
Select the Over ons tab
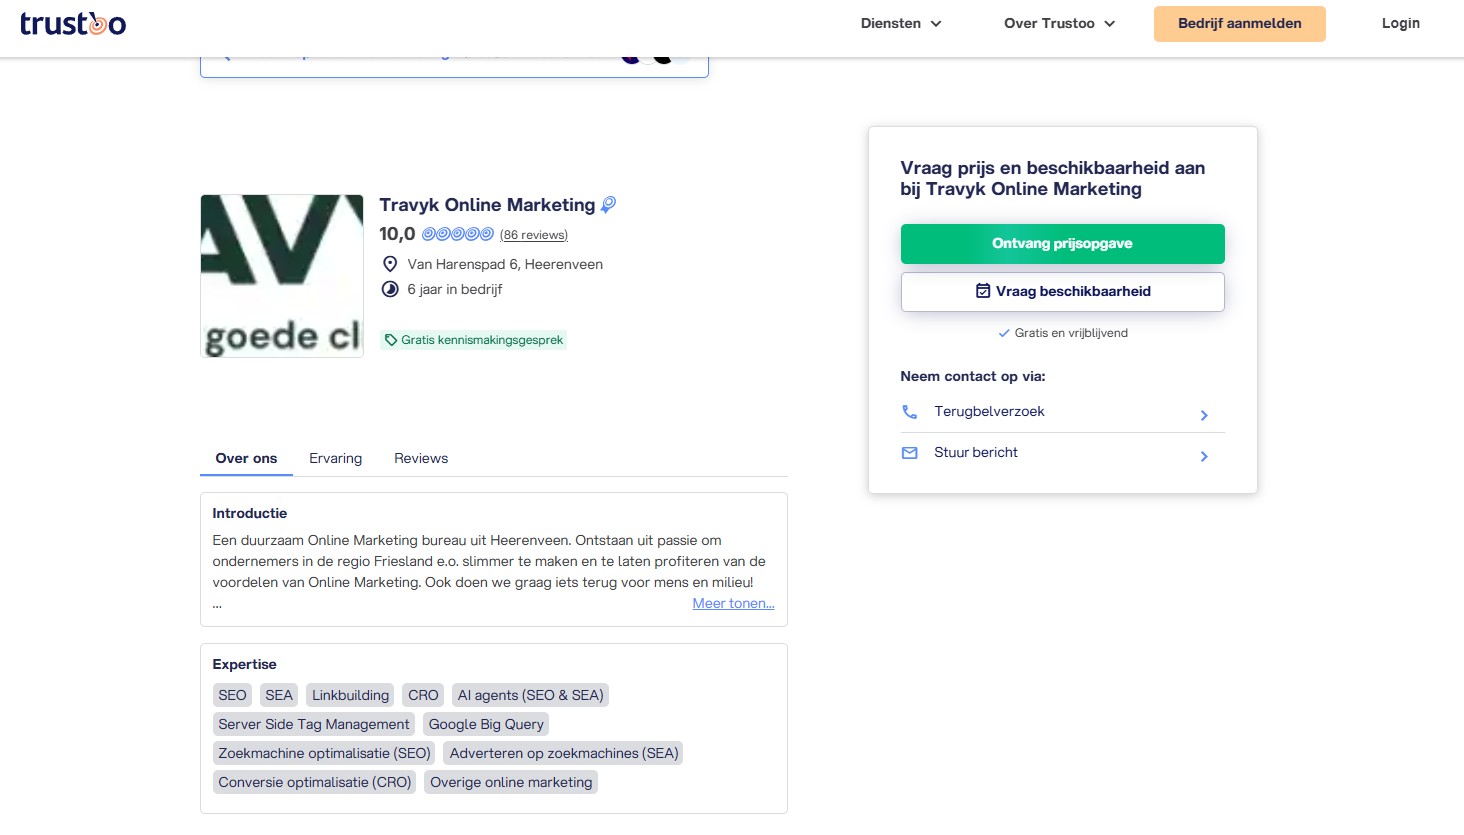click(x=246, y=458)
